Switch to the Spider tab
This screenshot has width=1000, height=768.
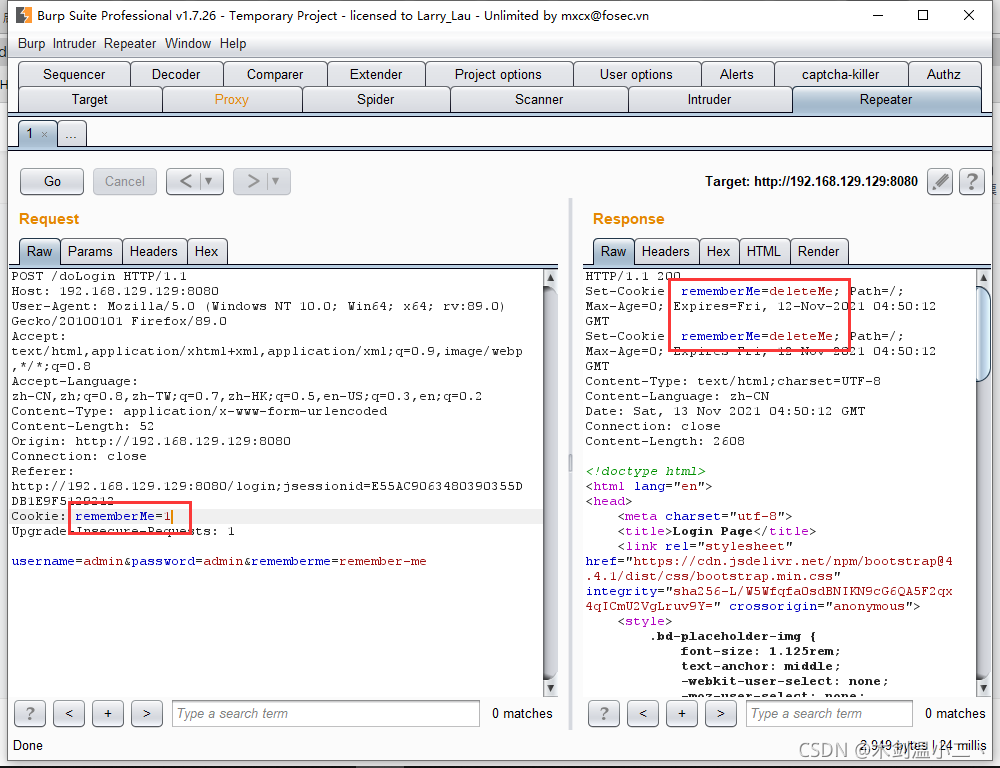click(376, 100)
